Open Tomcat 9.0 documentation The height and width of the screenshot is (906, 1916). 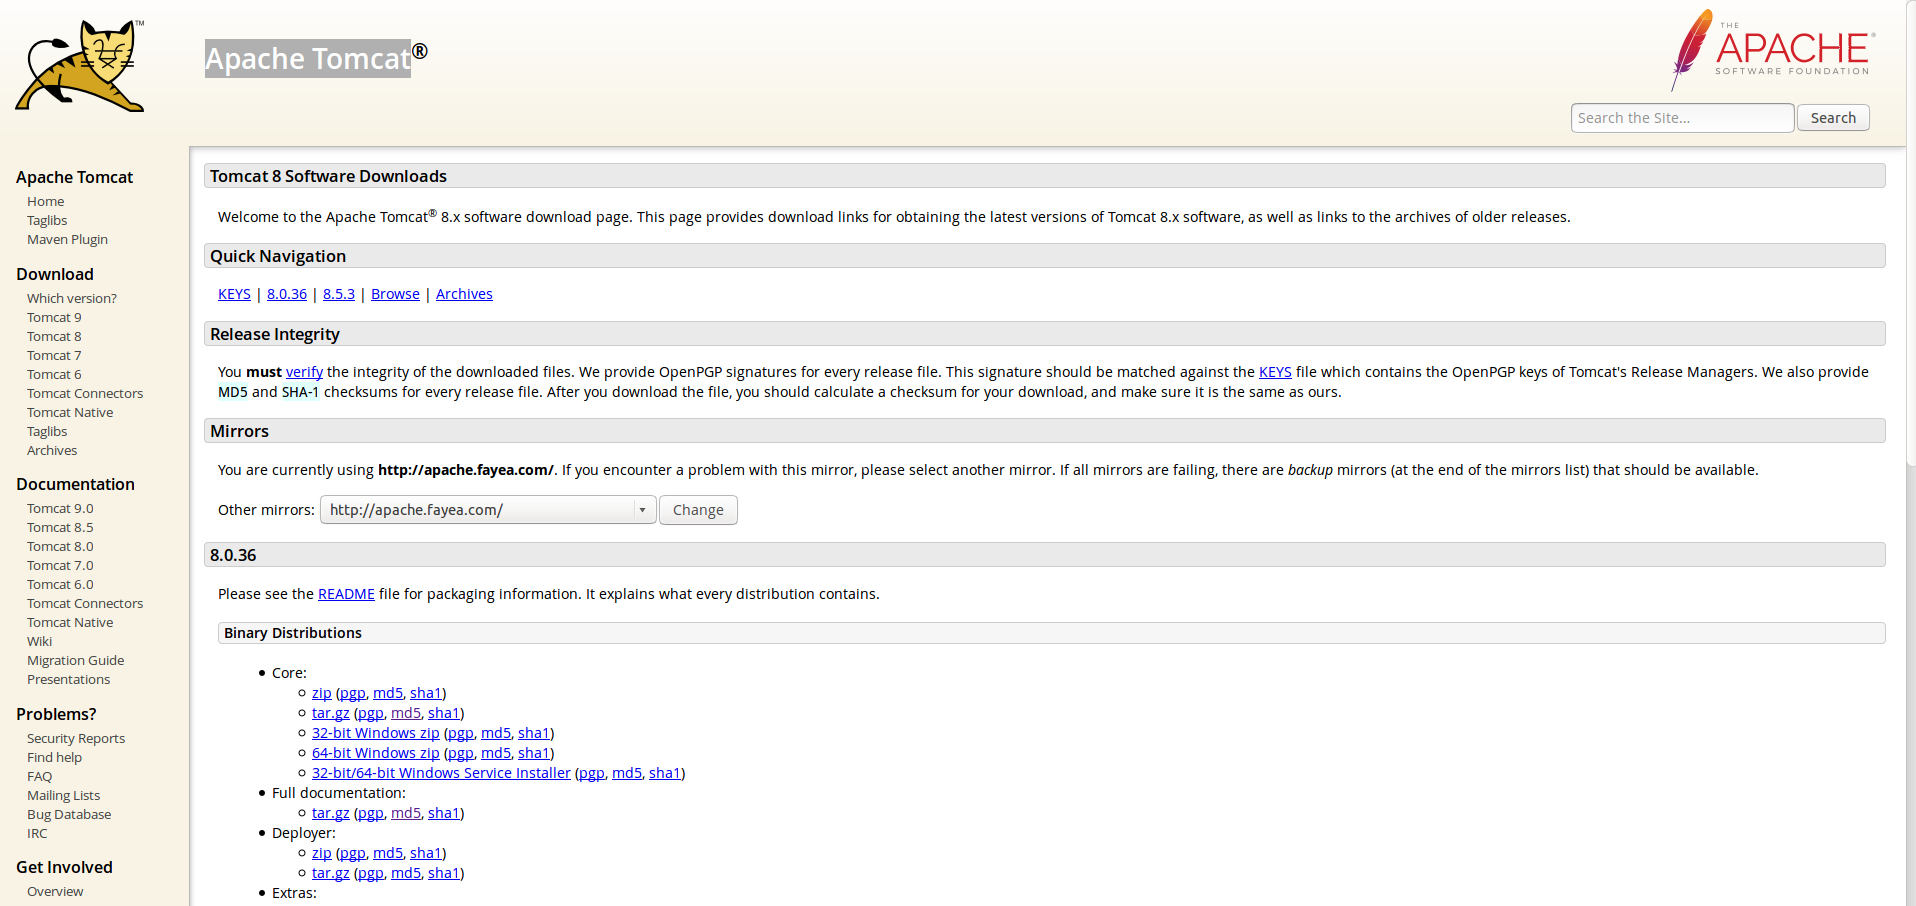(x=60, y=509)
